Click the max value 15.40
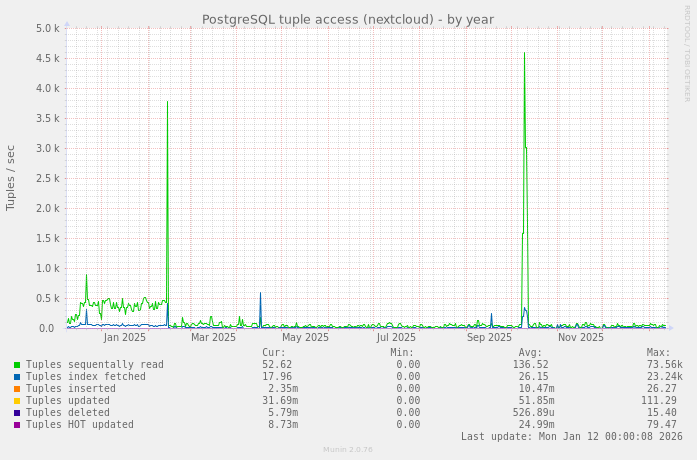This screenshot has width=697, height=460. pos(661,412)
